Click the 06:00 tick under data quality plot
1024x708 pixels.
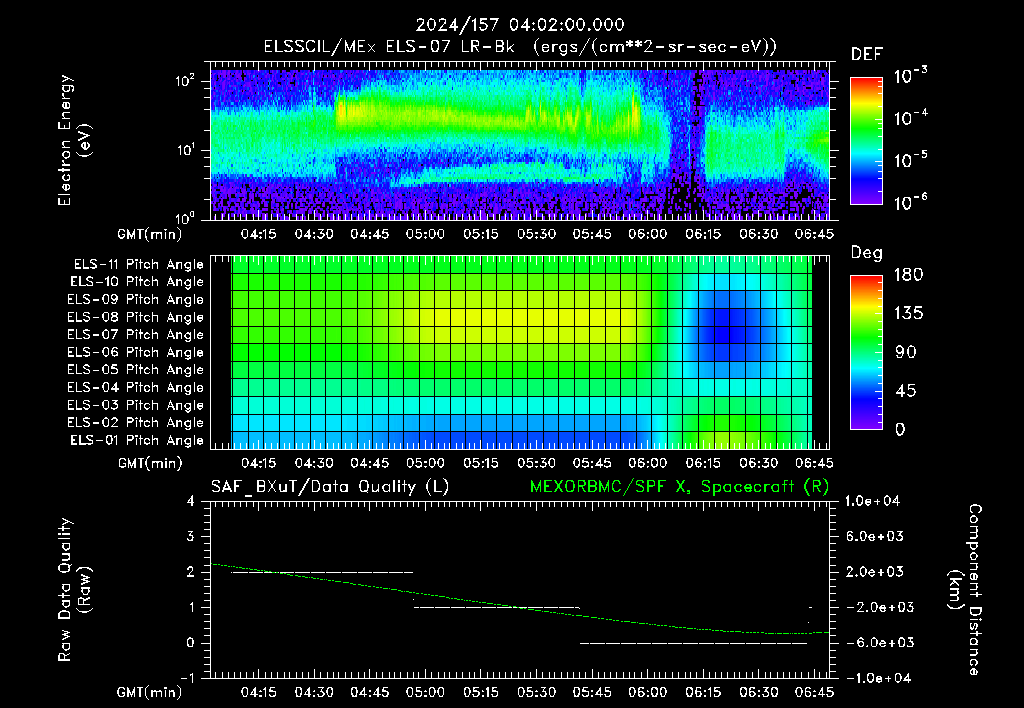pos(647,692)
